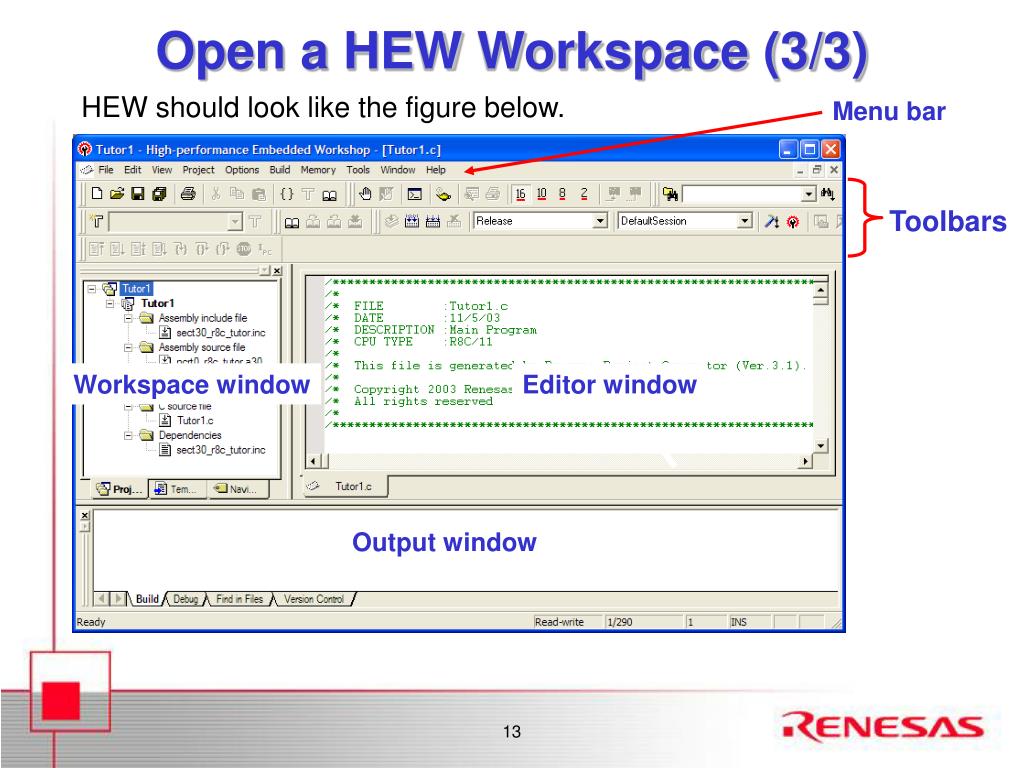Click the Insert Template starred T icon
1024x768 pixels.
pyautogui.click(x=97, y=221)
